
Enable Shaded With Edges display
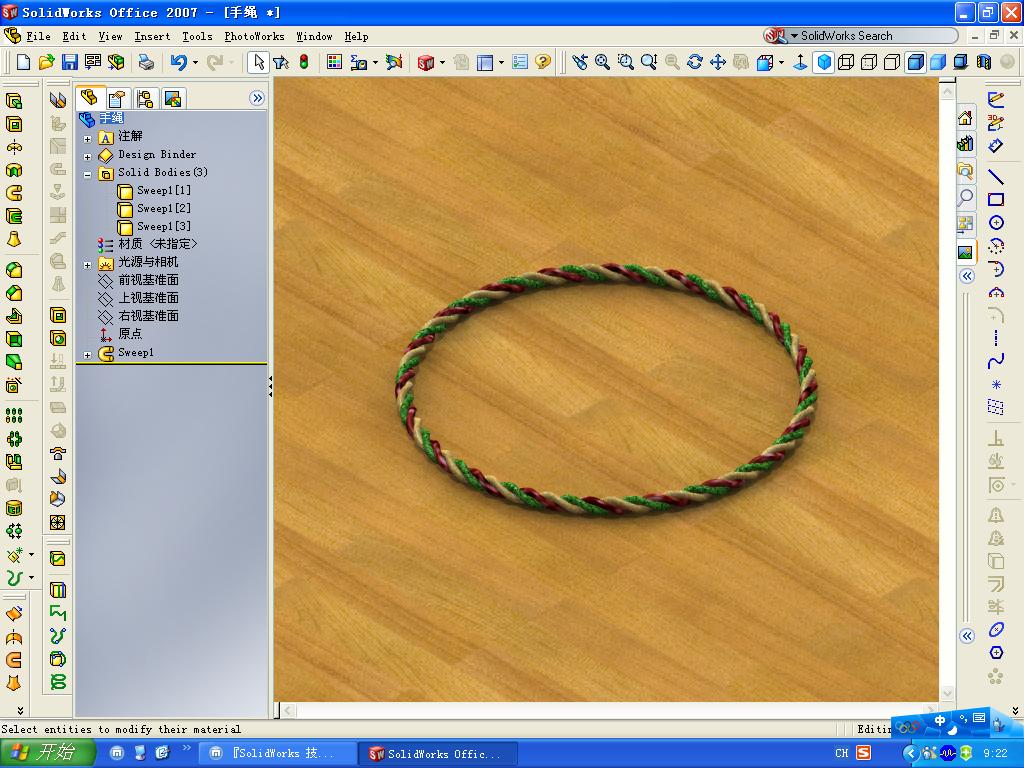[915, 62]
